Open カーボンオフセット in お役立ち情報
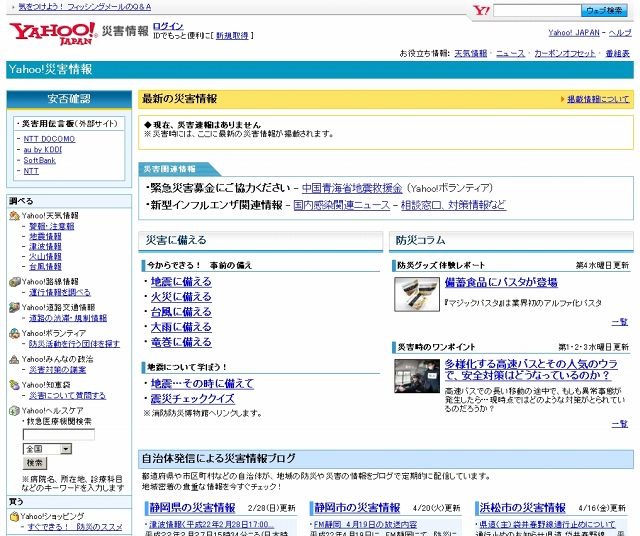Viewport: 640px width, 536px height. click(x=564, y=53)
